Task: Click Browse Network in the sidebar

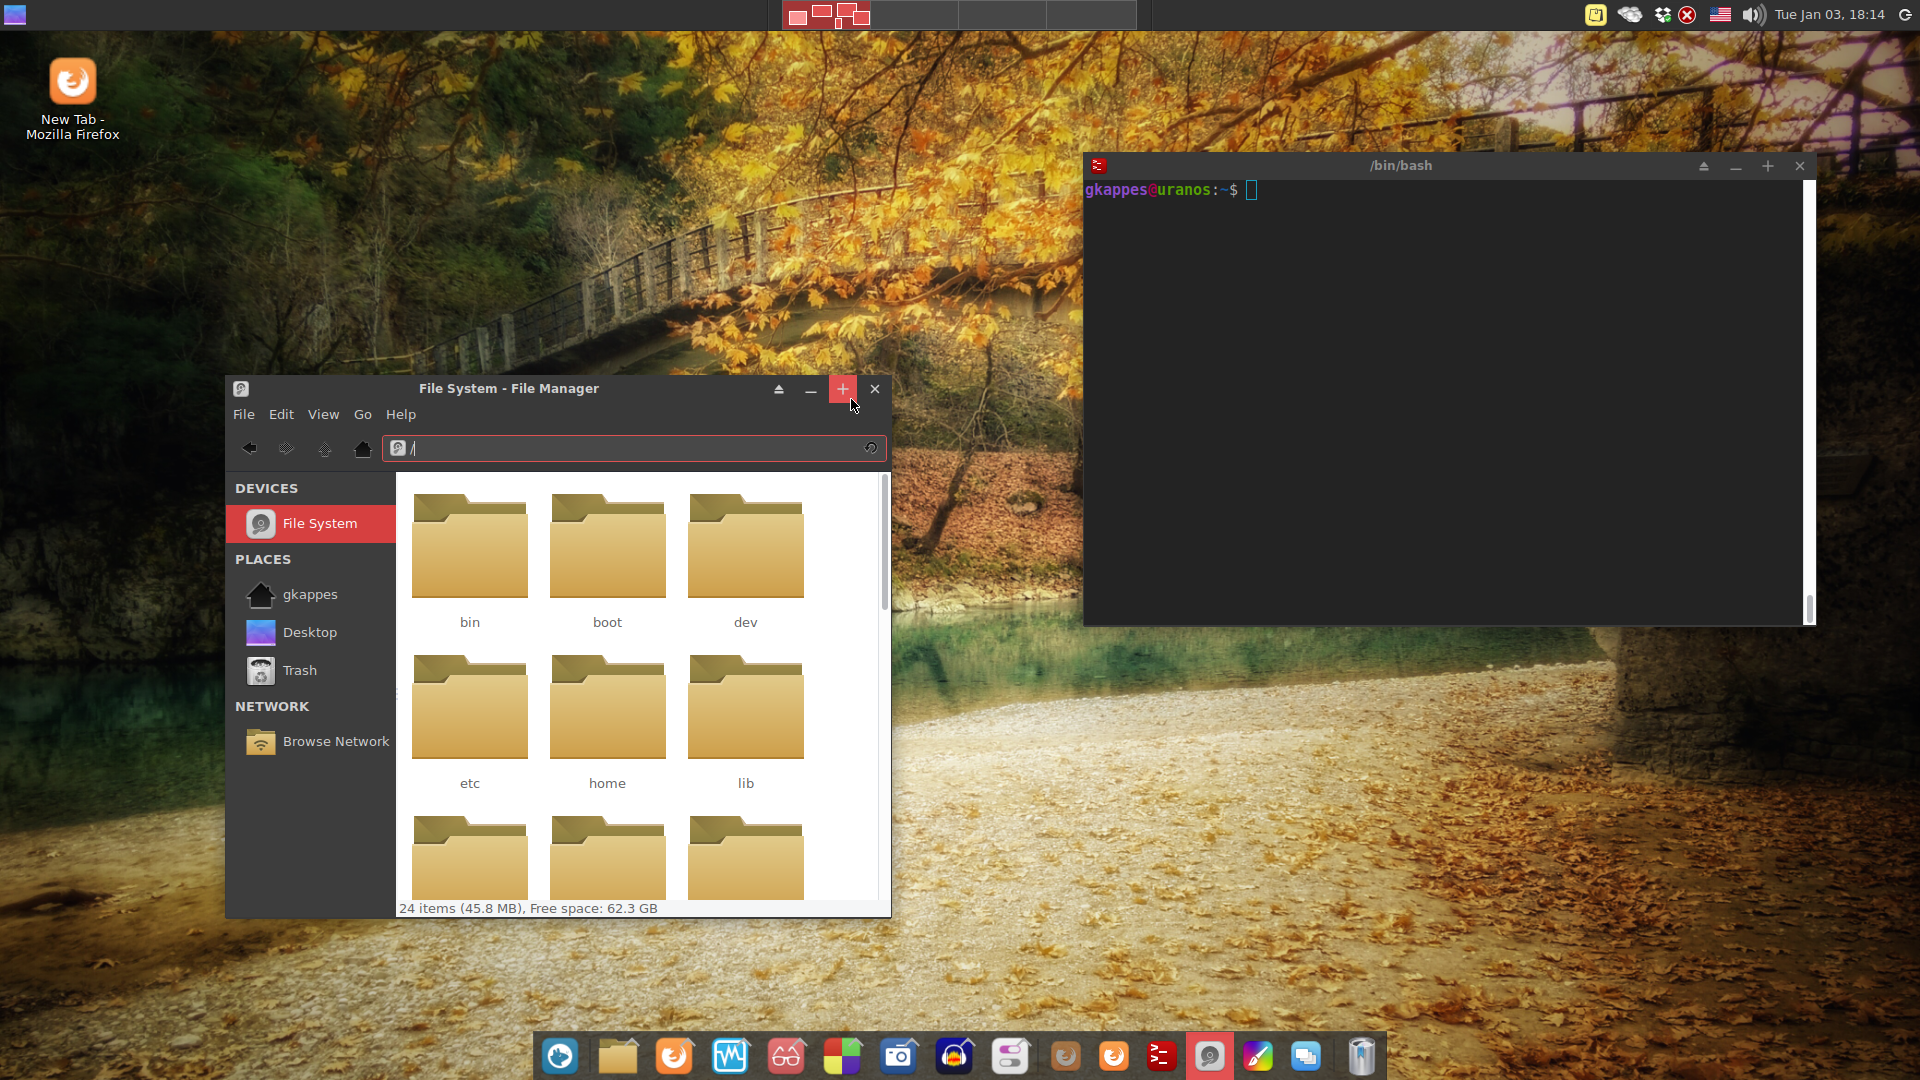Action: pos(335,742)
